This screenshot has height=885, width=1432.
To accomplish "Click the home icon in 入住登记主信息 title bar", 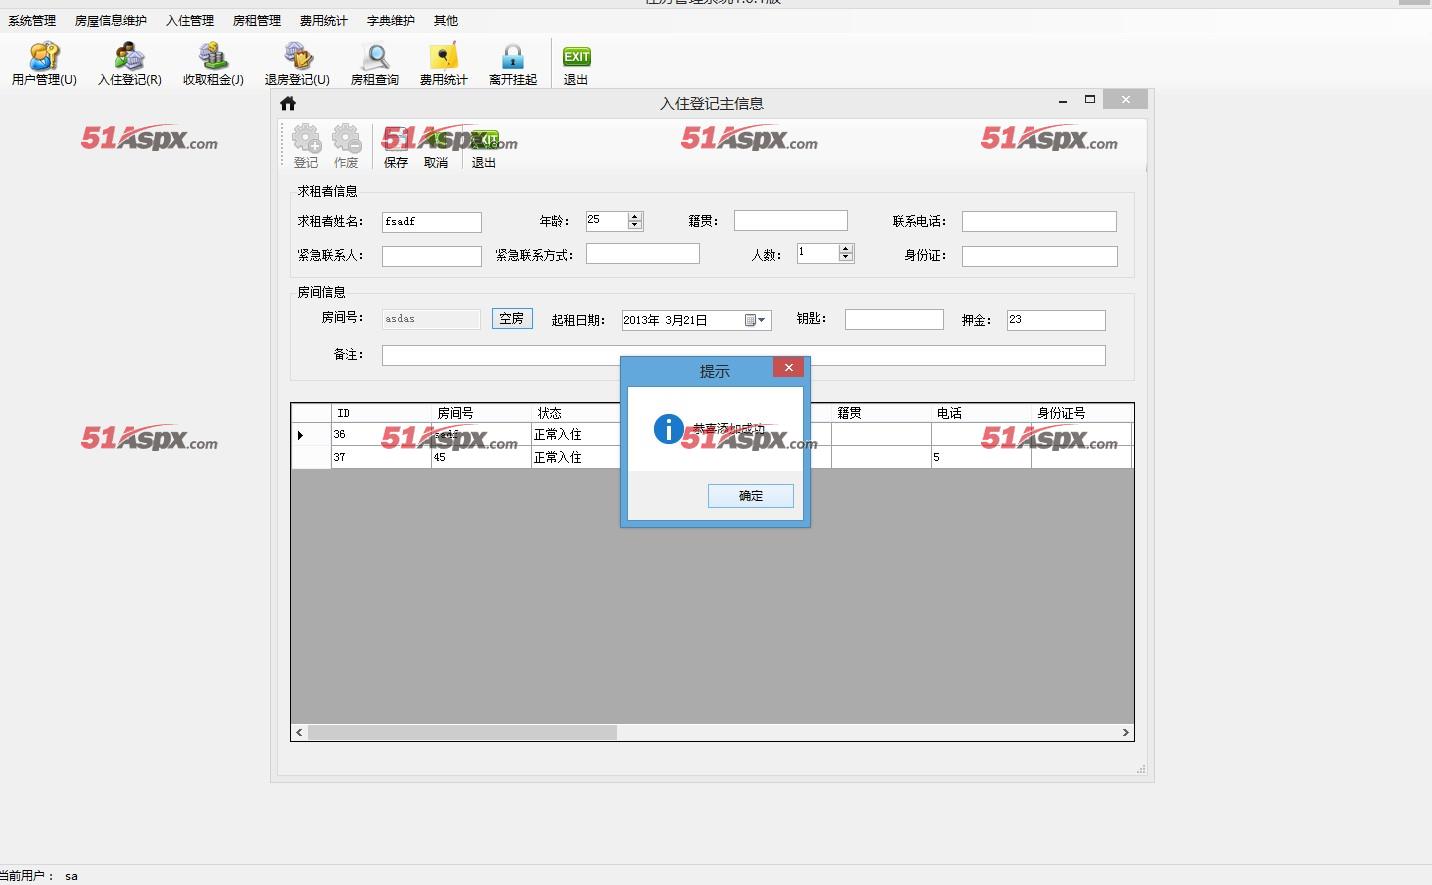I will click(288, 103).
